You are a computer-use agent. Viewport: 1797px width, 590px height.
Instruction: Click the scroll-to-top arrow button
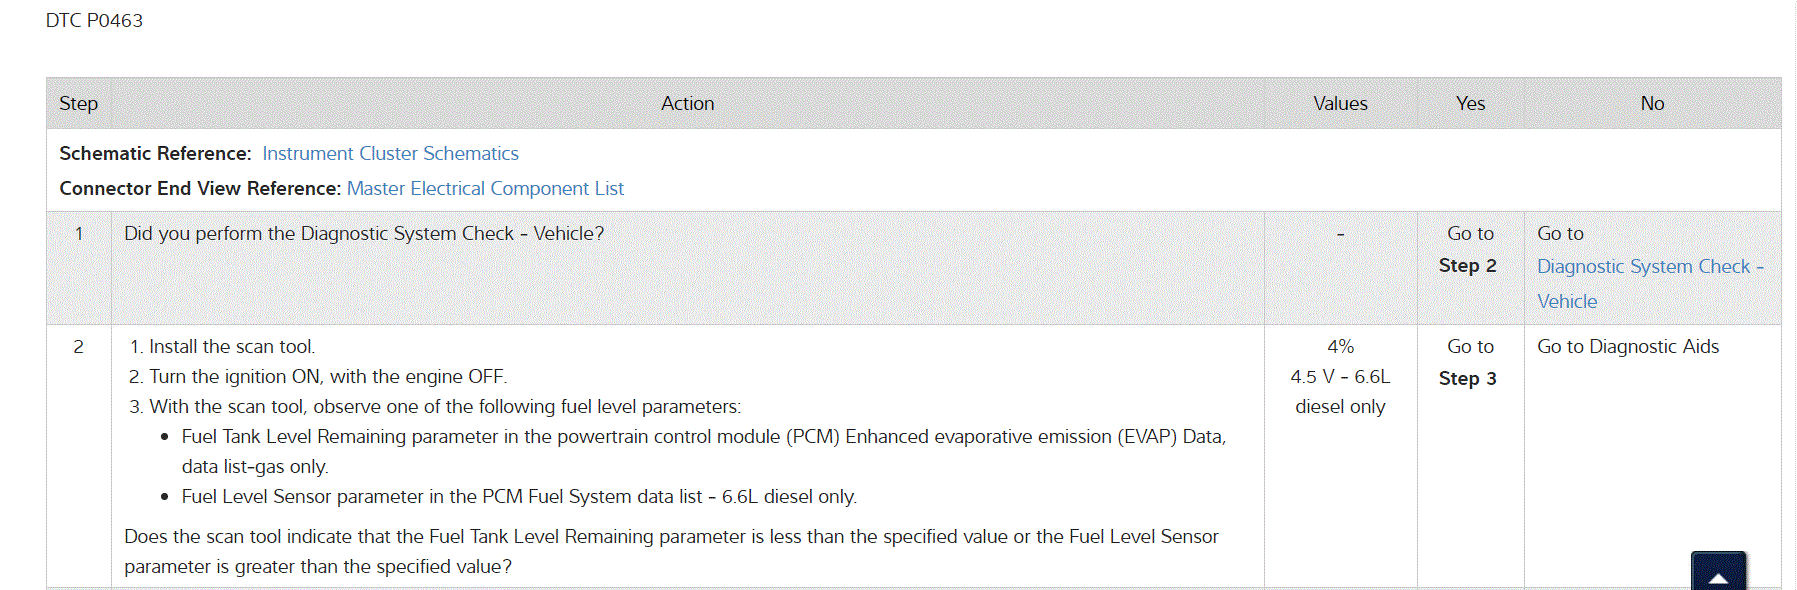1717,573
